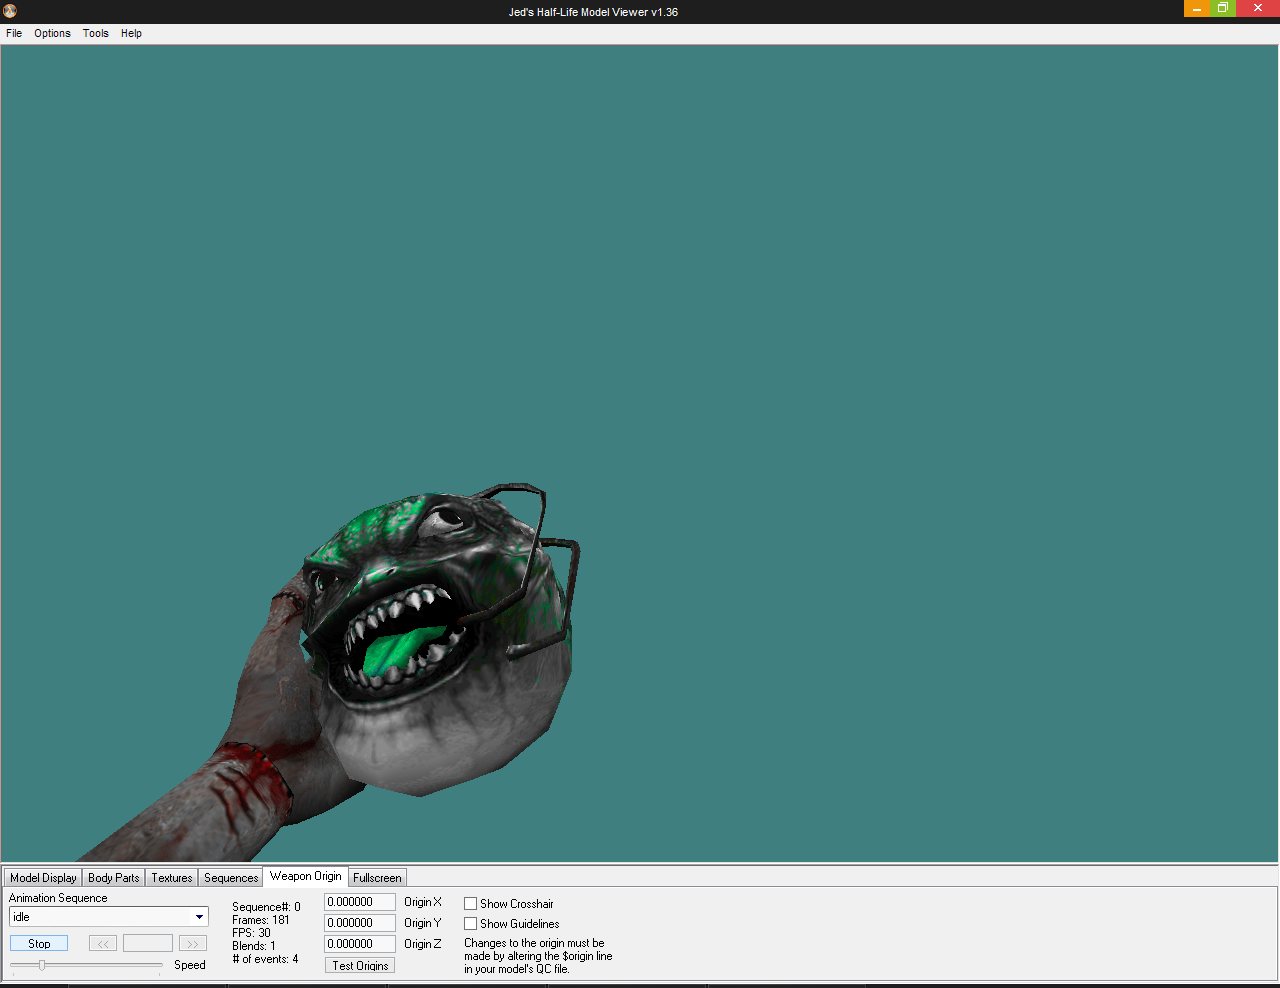The image size is (1280, 988).
Task: Adjust the animation Speed slider
Action: pyautogui.click(x=86, y=965)
